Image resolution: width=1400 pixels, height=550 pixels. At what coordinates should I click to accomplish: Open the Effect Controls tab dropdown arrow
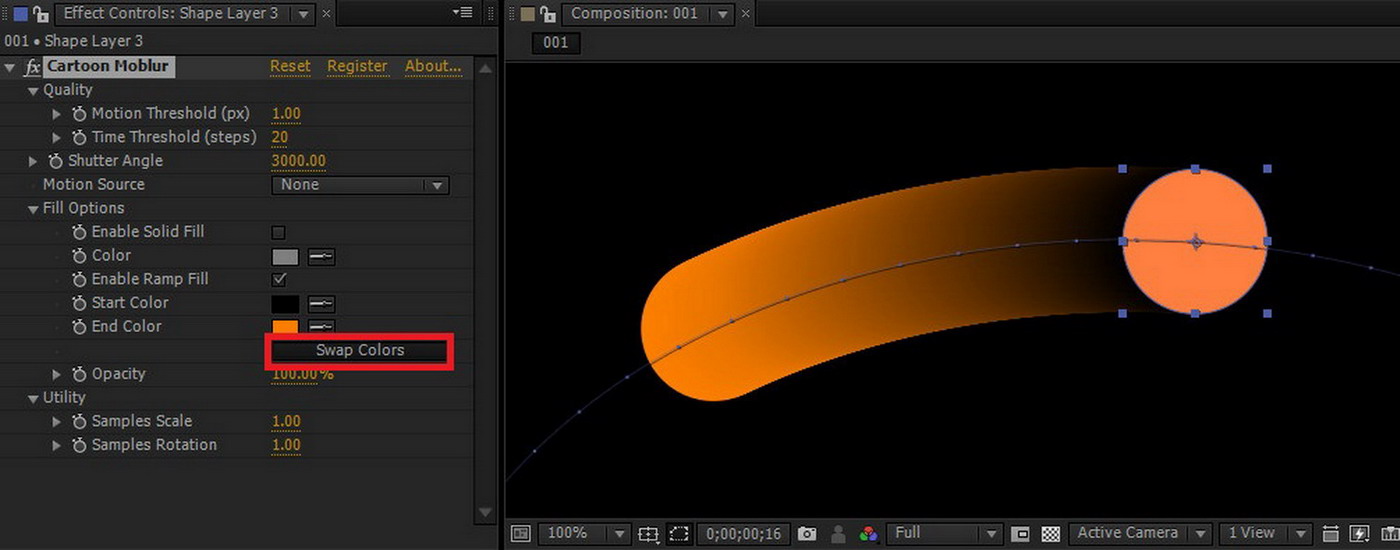point(305,15)
